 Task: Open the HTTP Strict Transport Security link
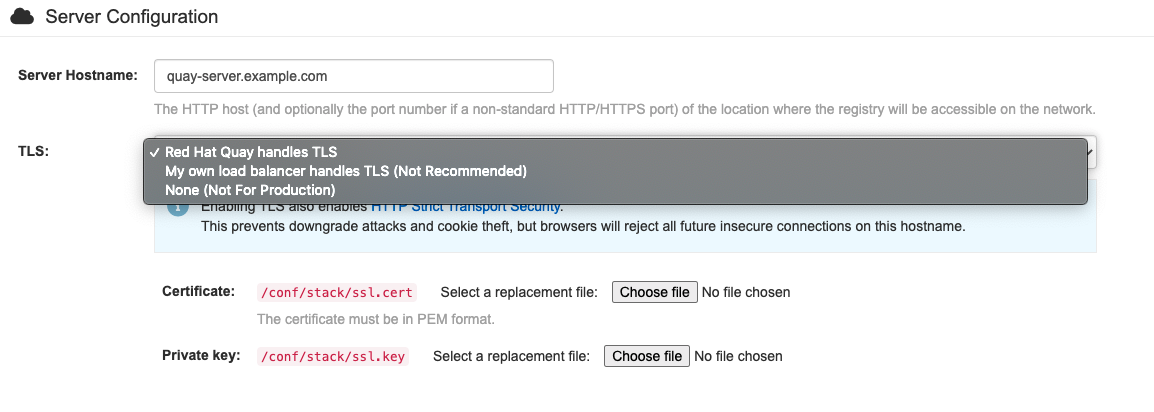pyautogui.click(x=467, y=207)
